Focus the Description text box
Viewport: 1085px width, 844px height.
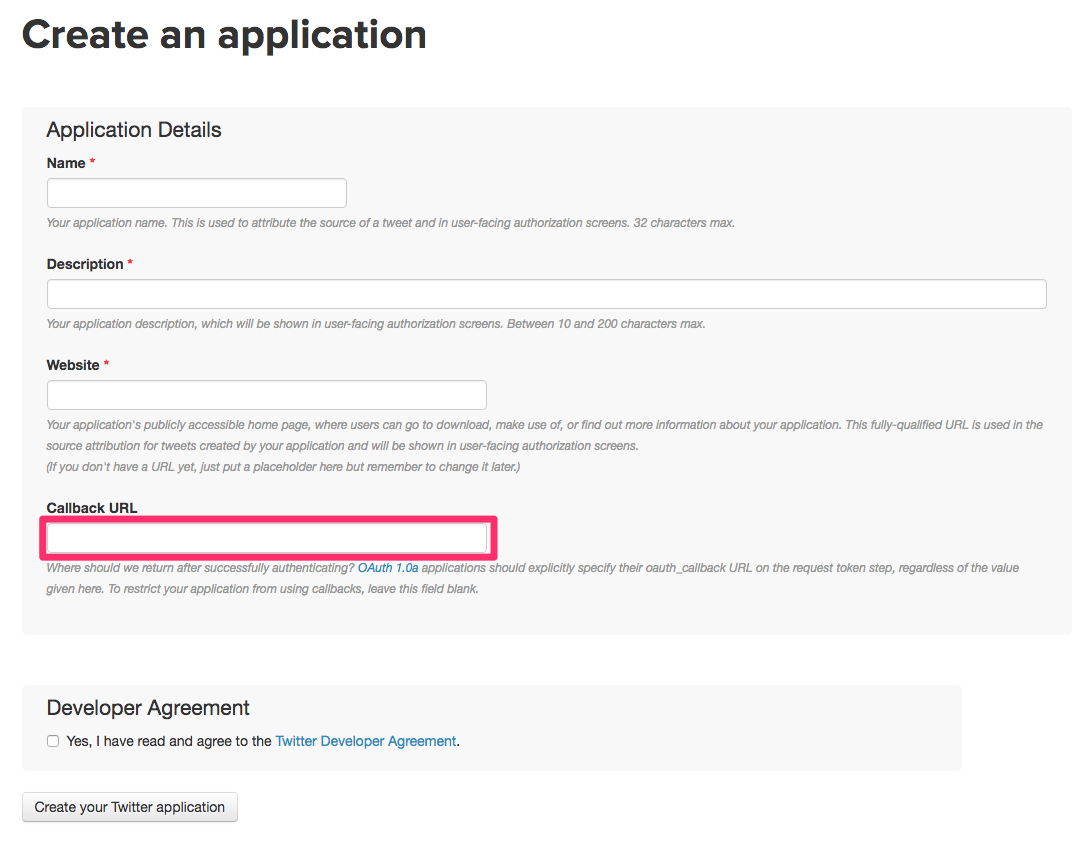click(546, 294)
